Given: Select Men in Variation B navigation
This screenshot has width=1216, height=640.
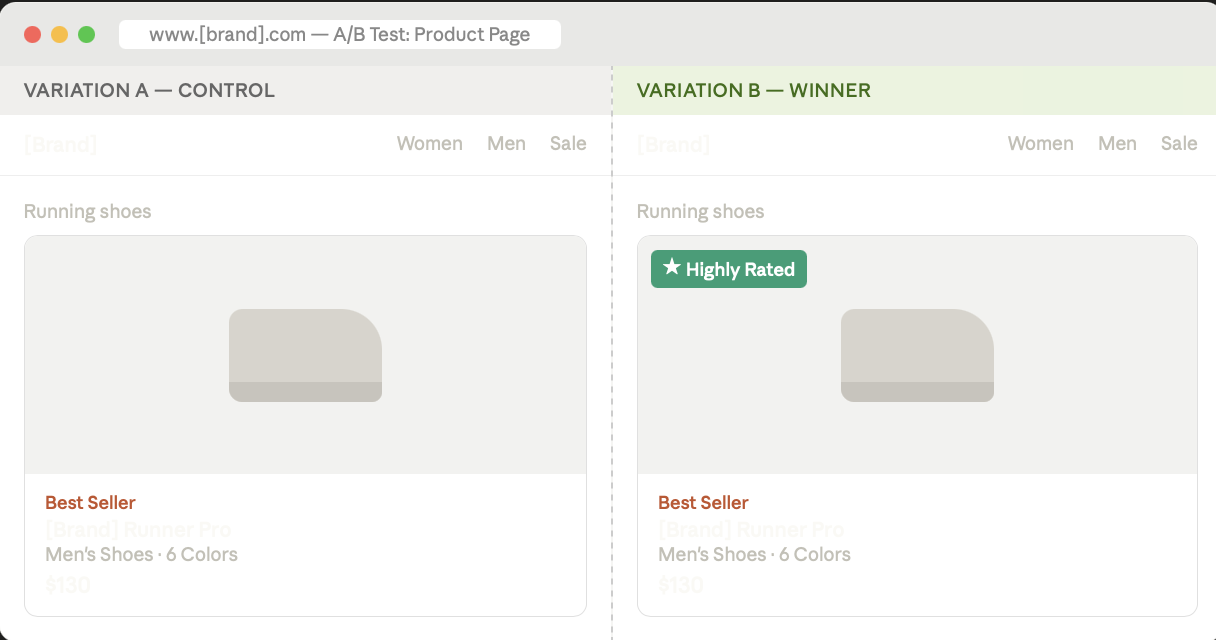Looking at the screenshot, I should [x=1117, y=144].
